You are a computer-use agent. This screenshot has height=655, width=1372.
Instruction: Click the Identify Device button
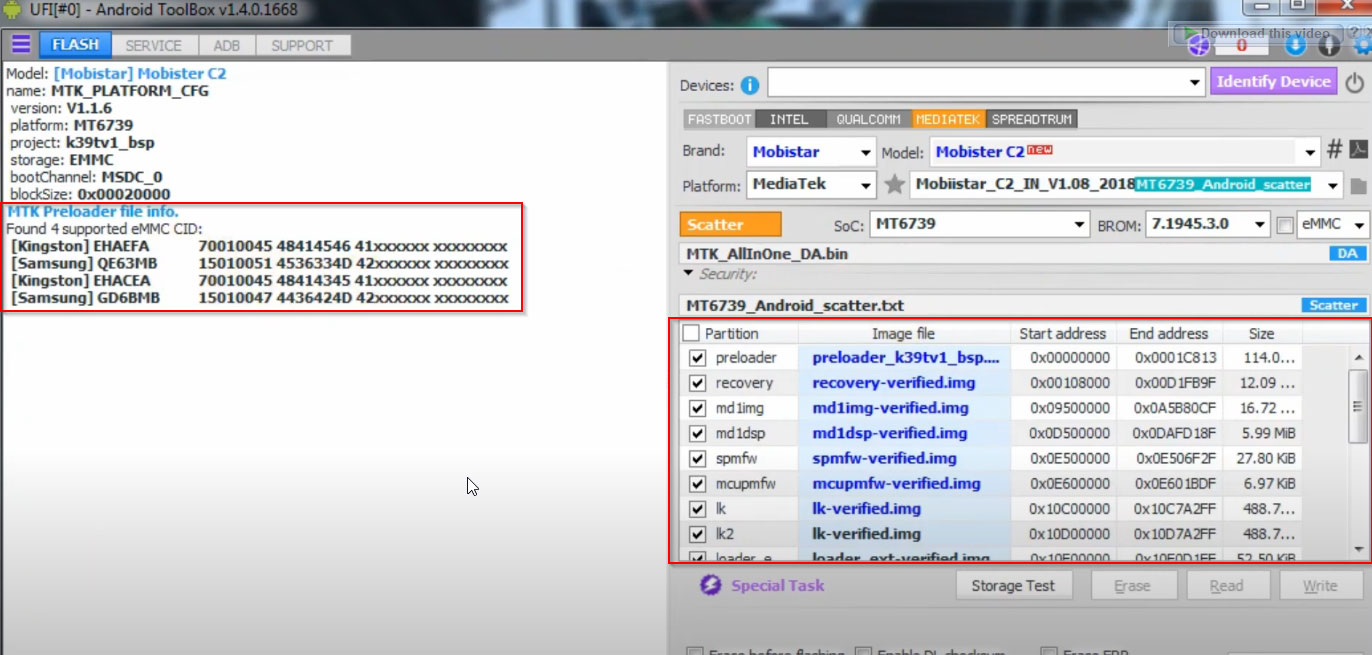[x=1274, y=82]
